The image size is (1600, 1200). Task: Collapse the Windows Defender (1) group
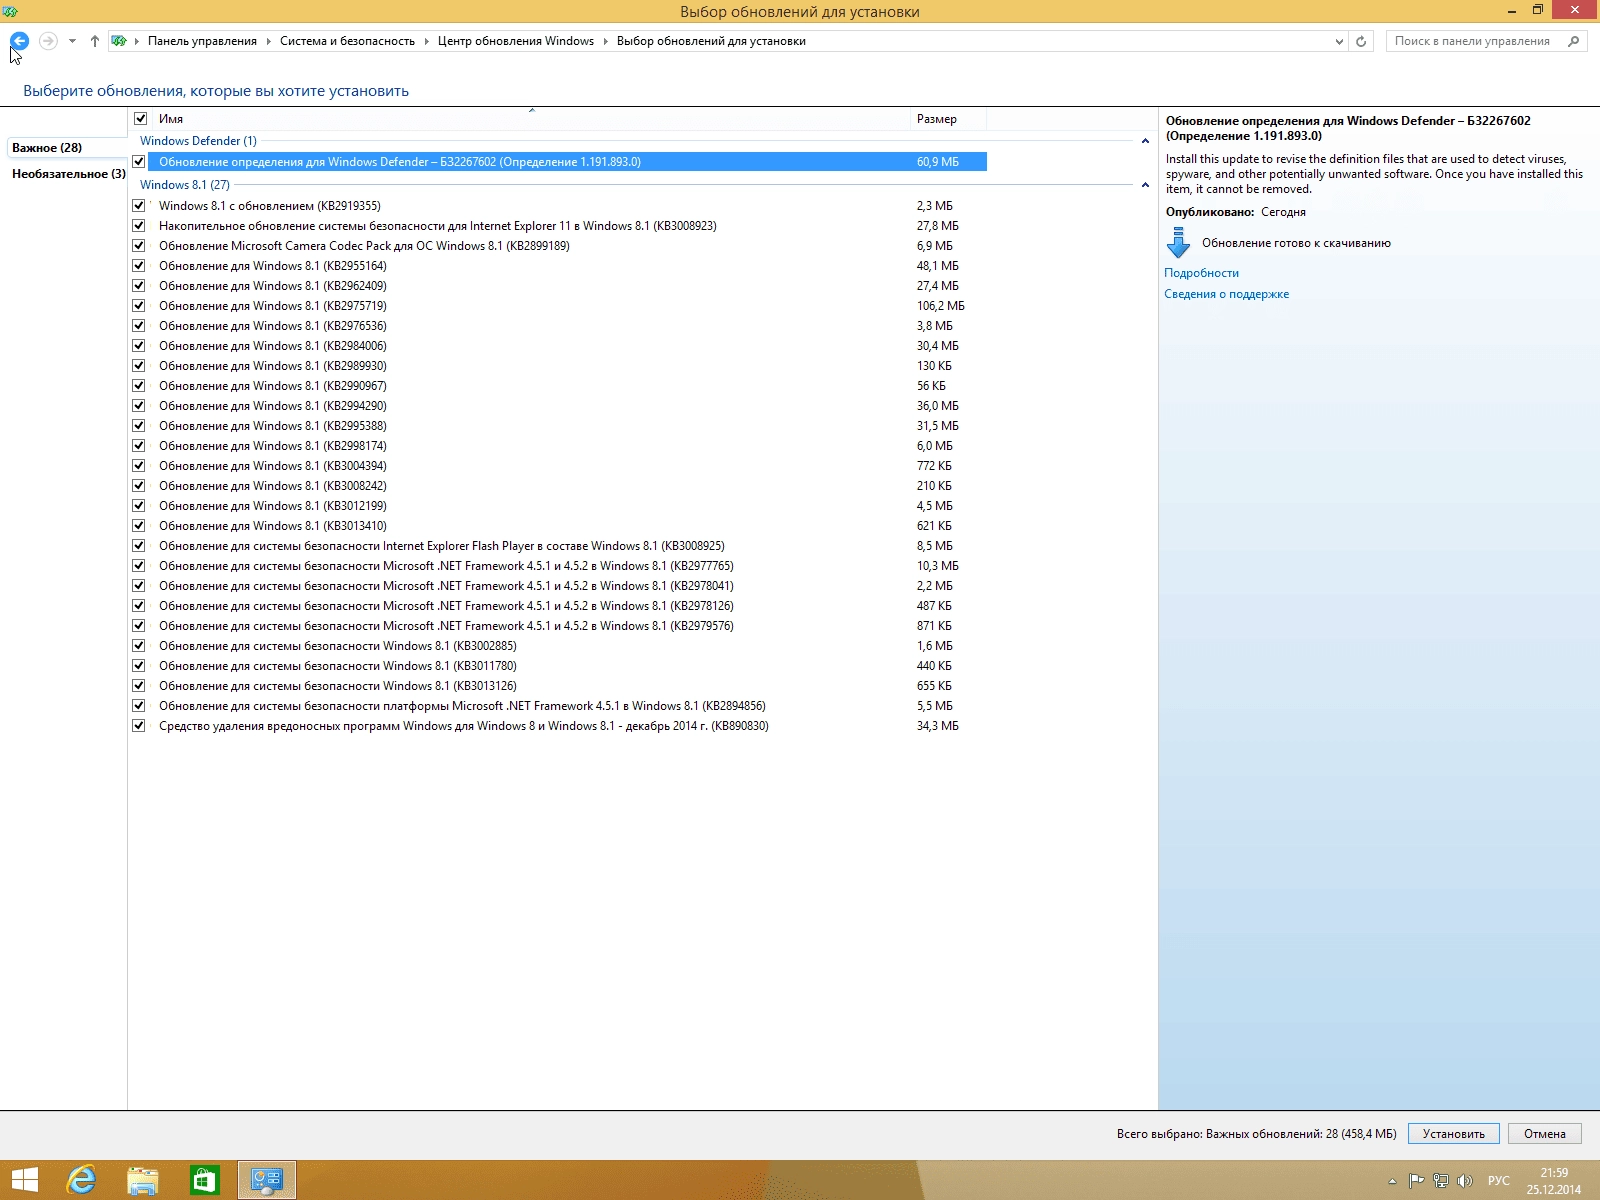pyautogui.click(x=1145, y=141)
